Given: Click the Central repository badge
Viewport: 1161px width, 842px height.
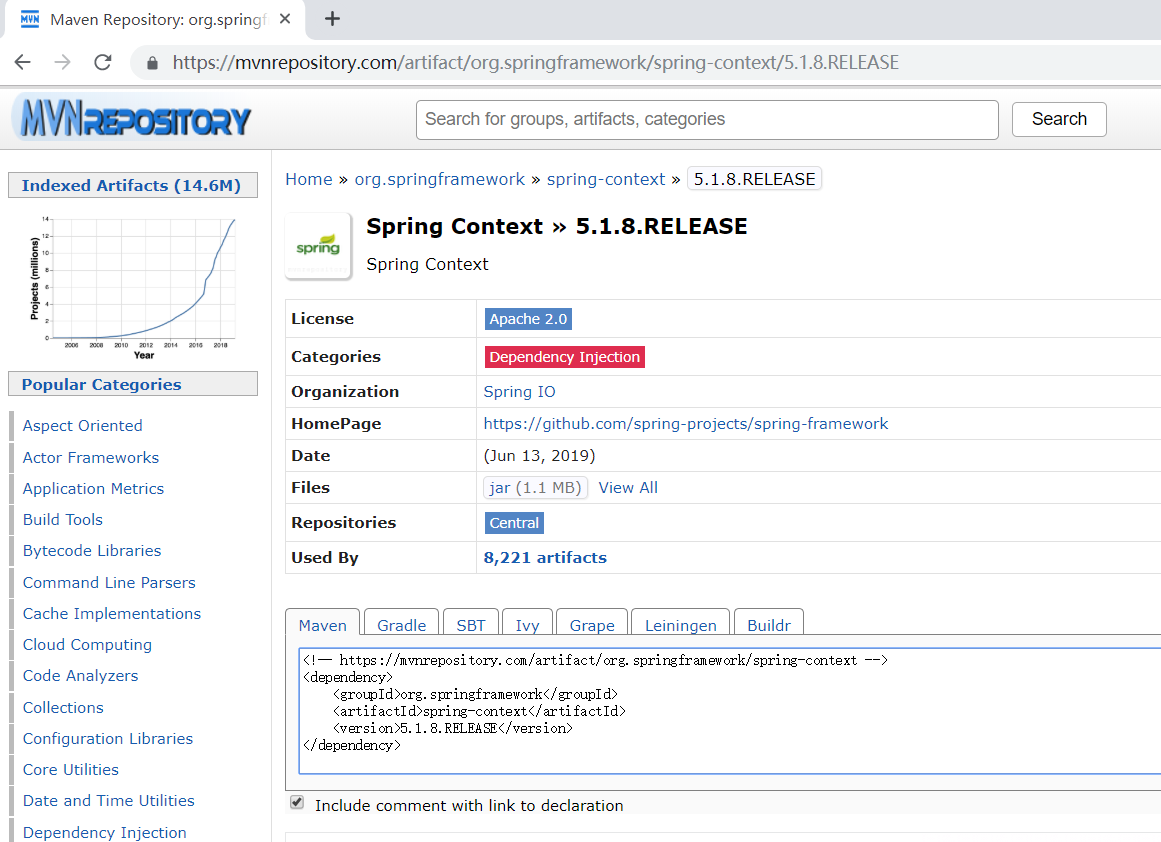Looking at the screenshot, I should (x=514, y=523).
